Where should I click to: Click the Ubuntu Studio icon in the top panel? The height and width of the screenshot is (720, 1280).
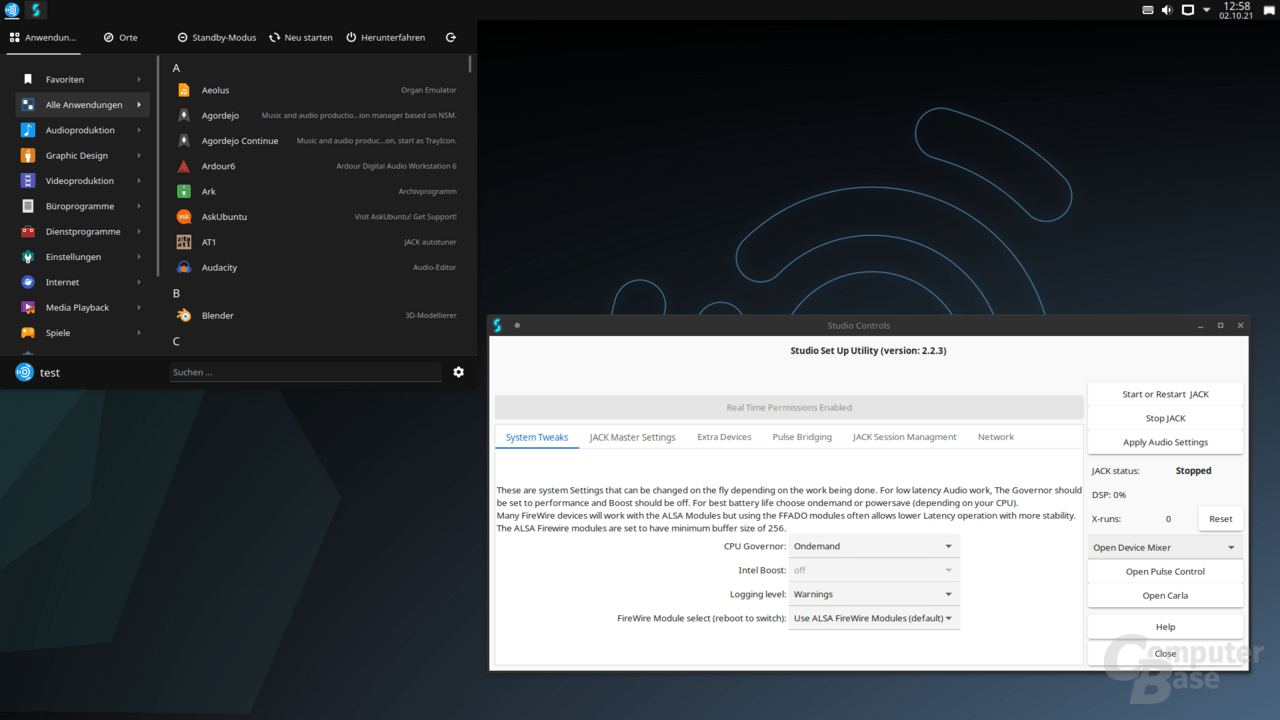[x=11, y=11]
